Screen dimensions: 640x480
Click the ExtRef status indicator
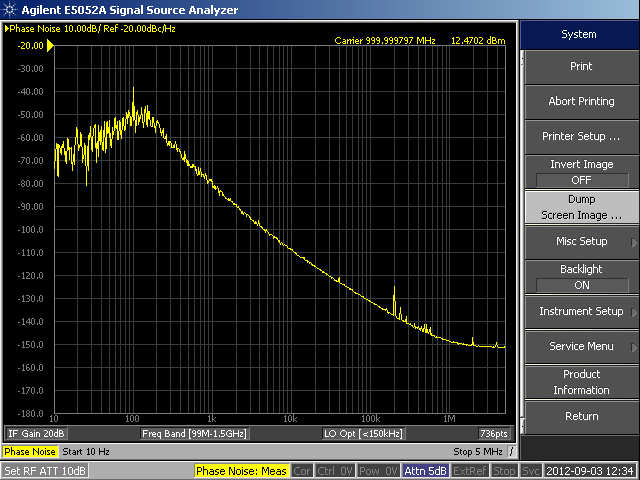(x=470, y=471)
